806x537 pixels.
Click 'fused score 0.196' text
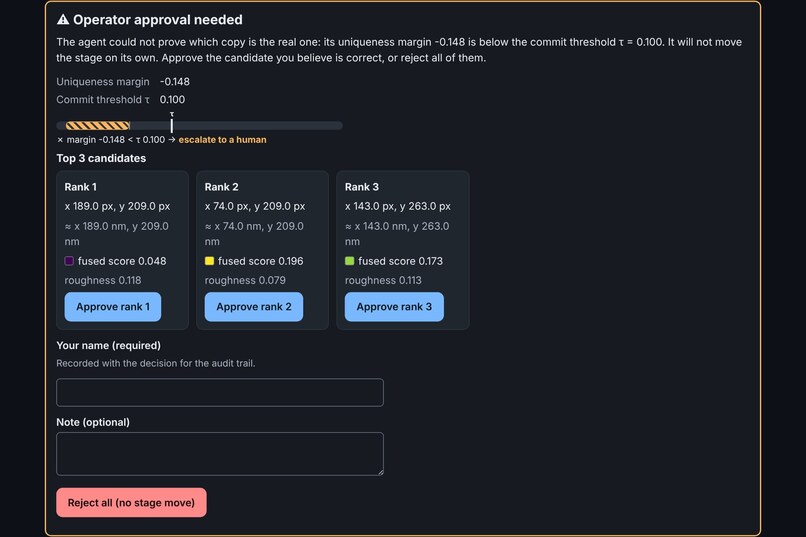point(261,261)
